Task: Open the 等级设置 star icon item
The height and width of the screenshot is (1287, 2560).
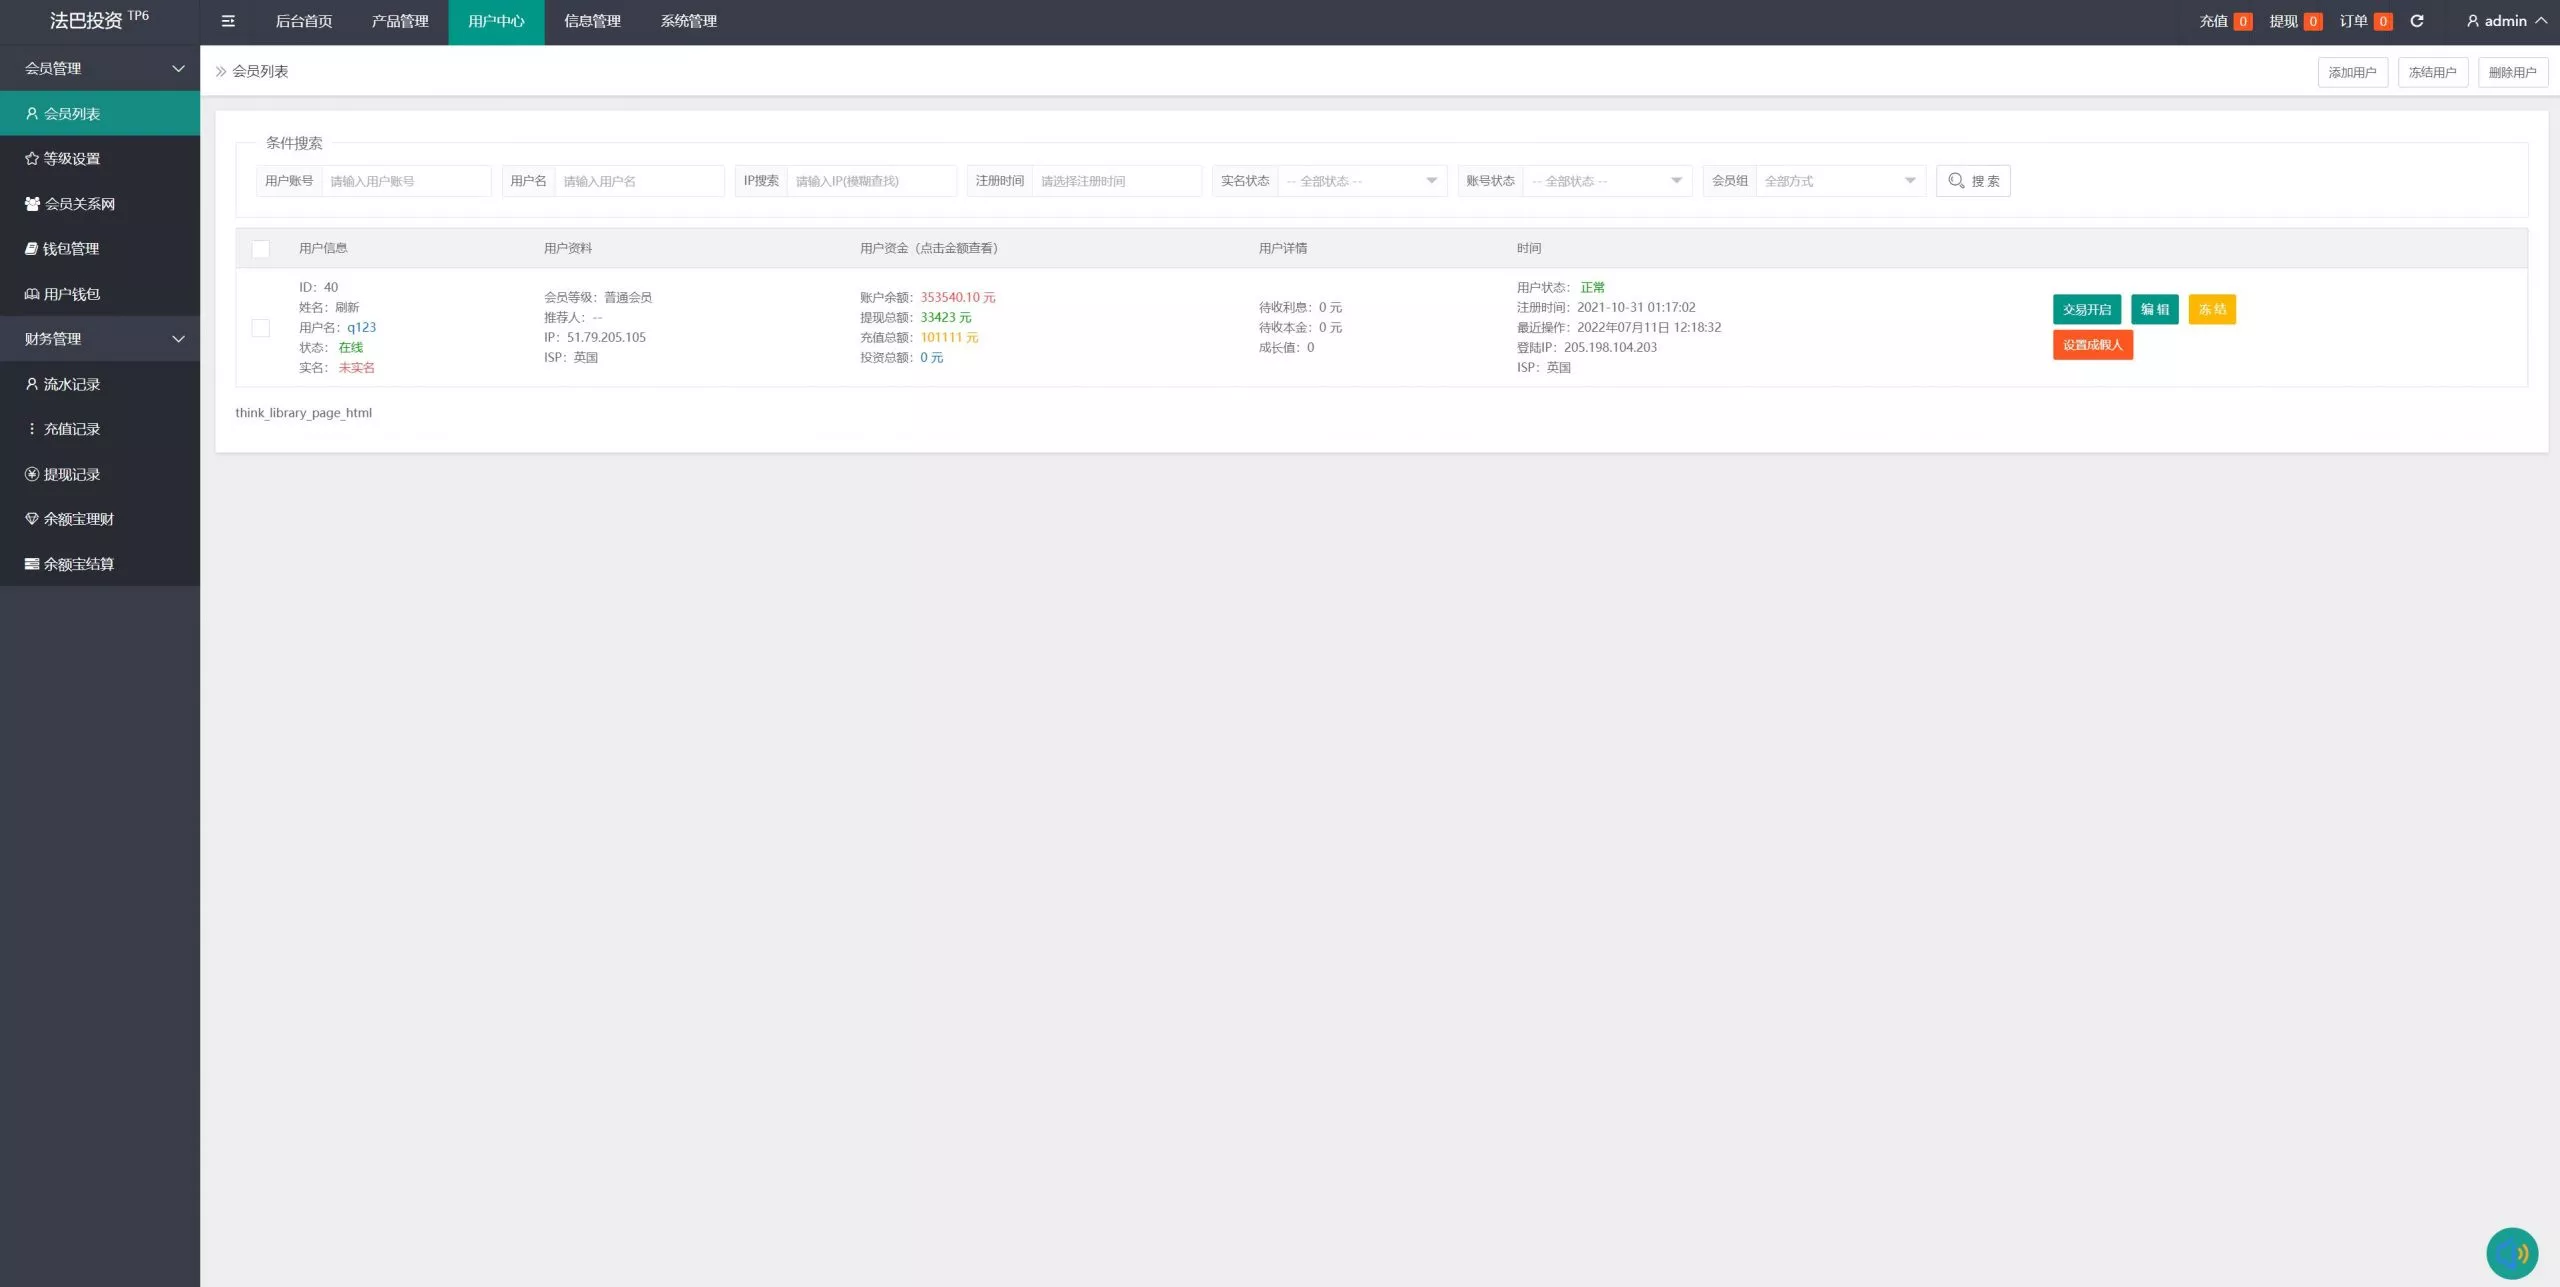Action: point(70,158)
